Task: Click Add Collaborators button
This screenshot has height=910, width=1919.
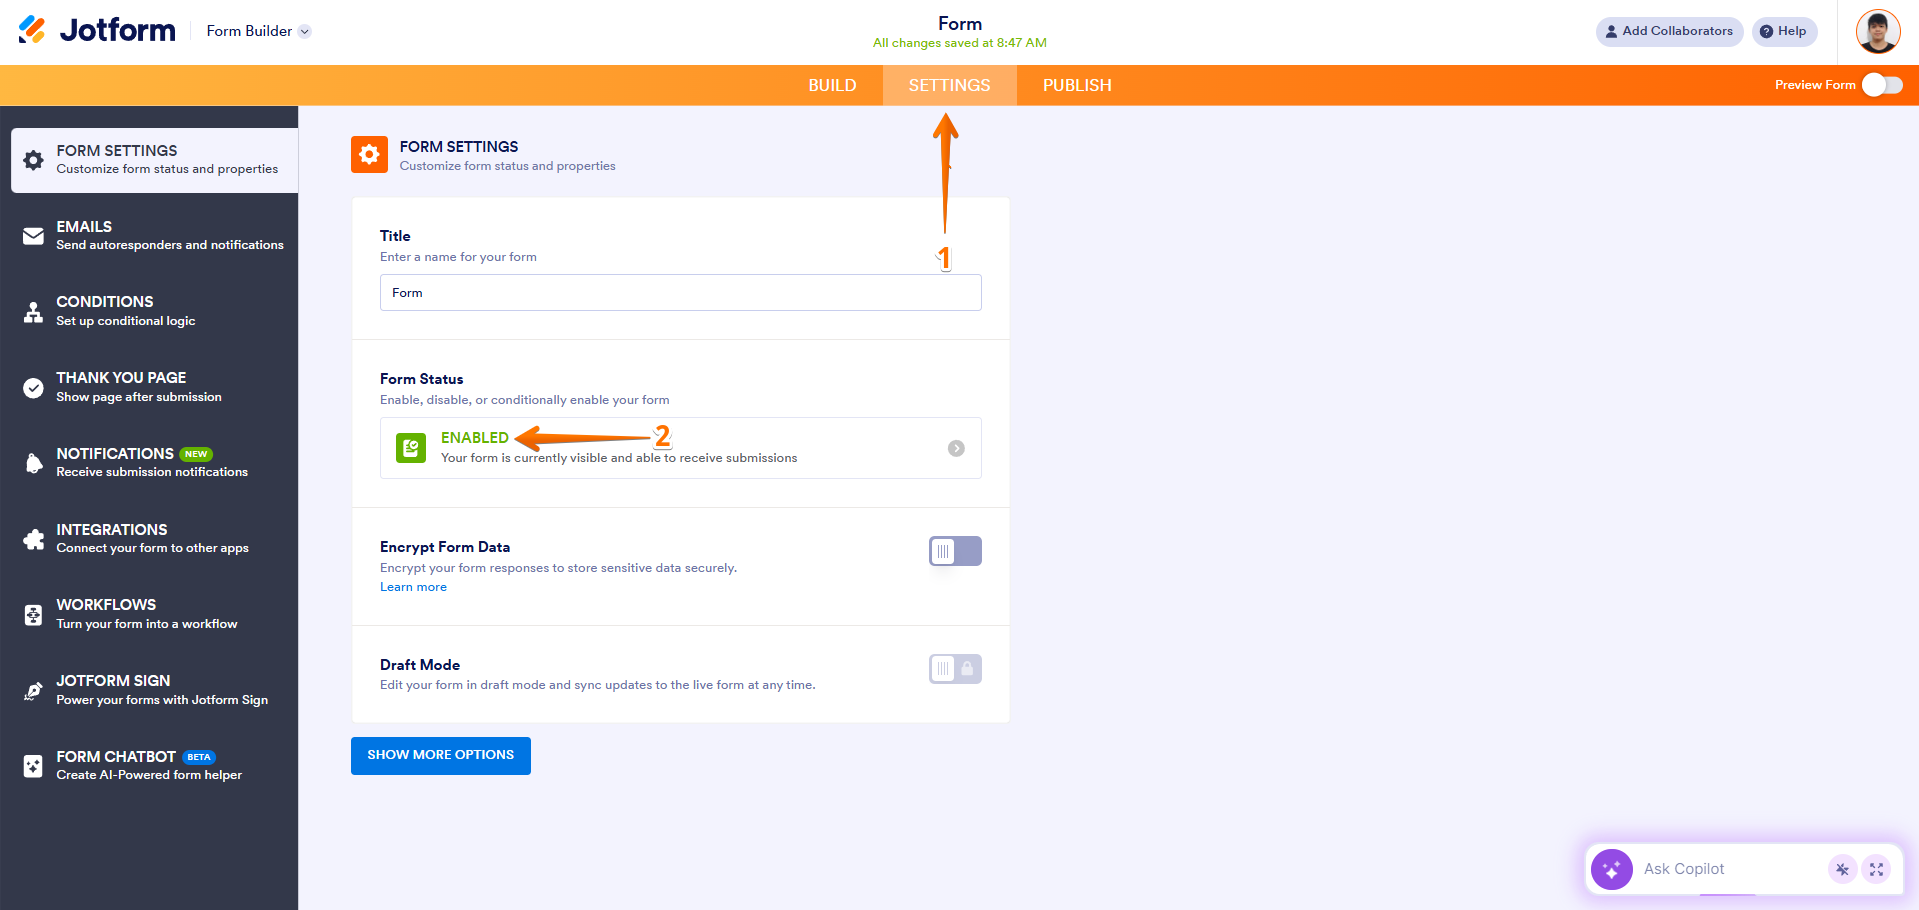Action: pyautogui.click(x=1669, y=31)
